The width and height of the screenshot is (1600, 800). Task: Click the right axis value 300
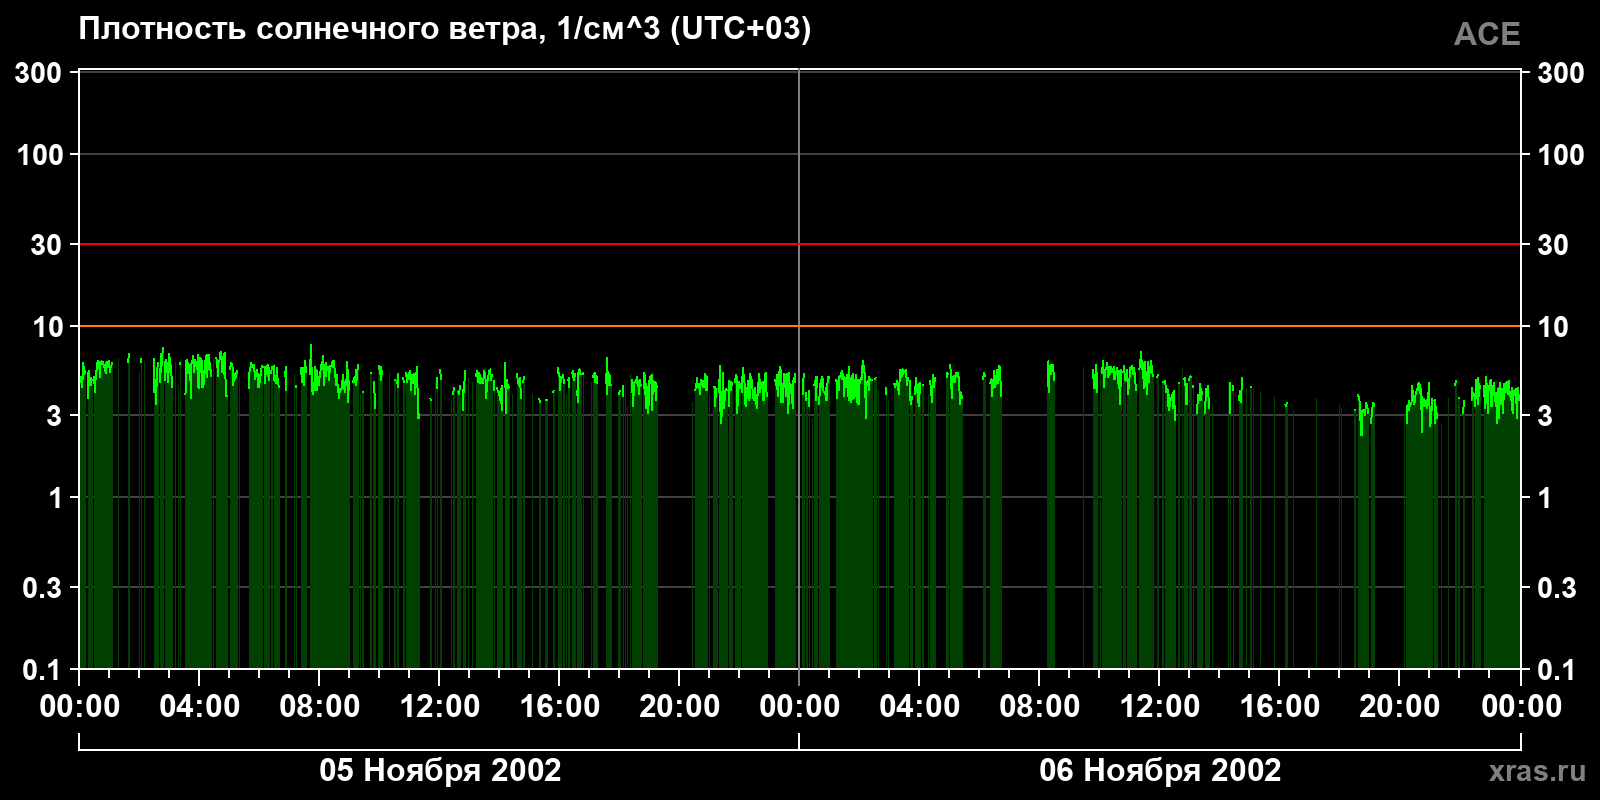[x=1561, y=72]
